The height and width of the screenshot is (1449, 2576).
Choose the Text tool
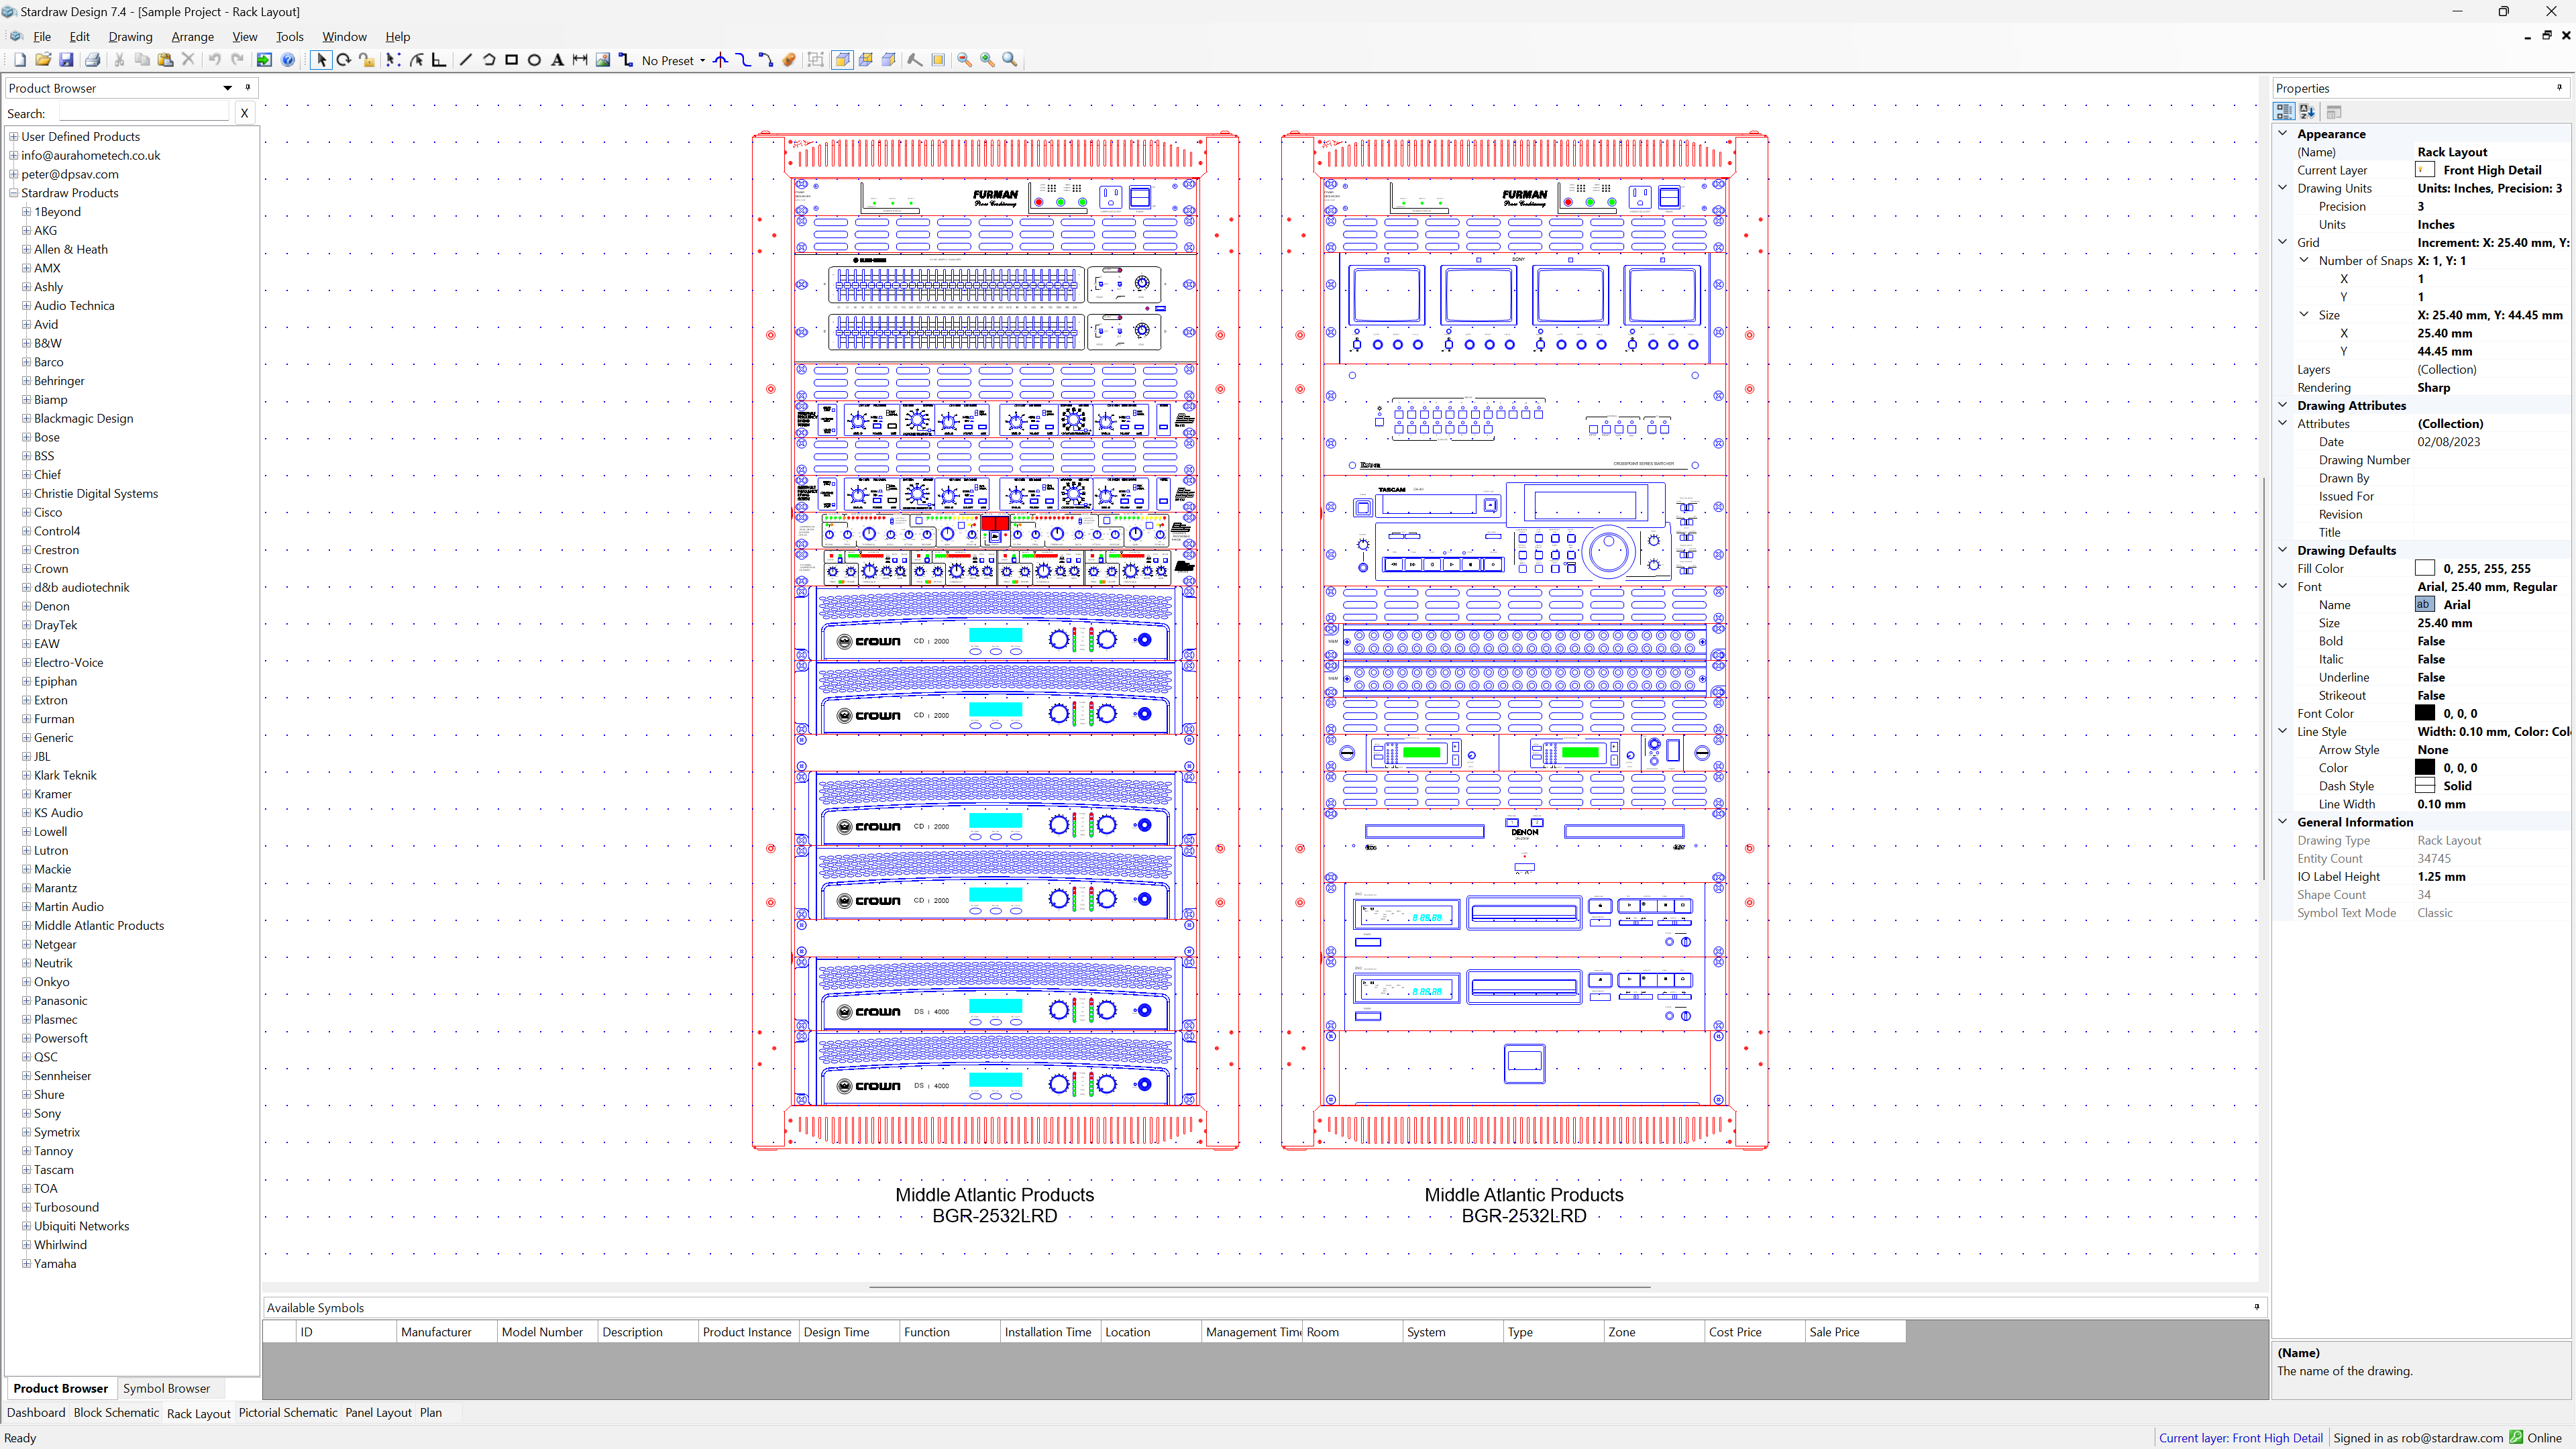coord(557,60)
